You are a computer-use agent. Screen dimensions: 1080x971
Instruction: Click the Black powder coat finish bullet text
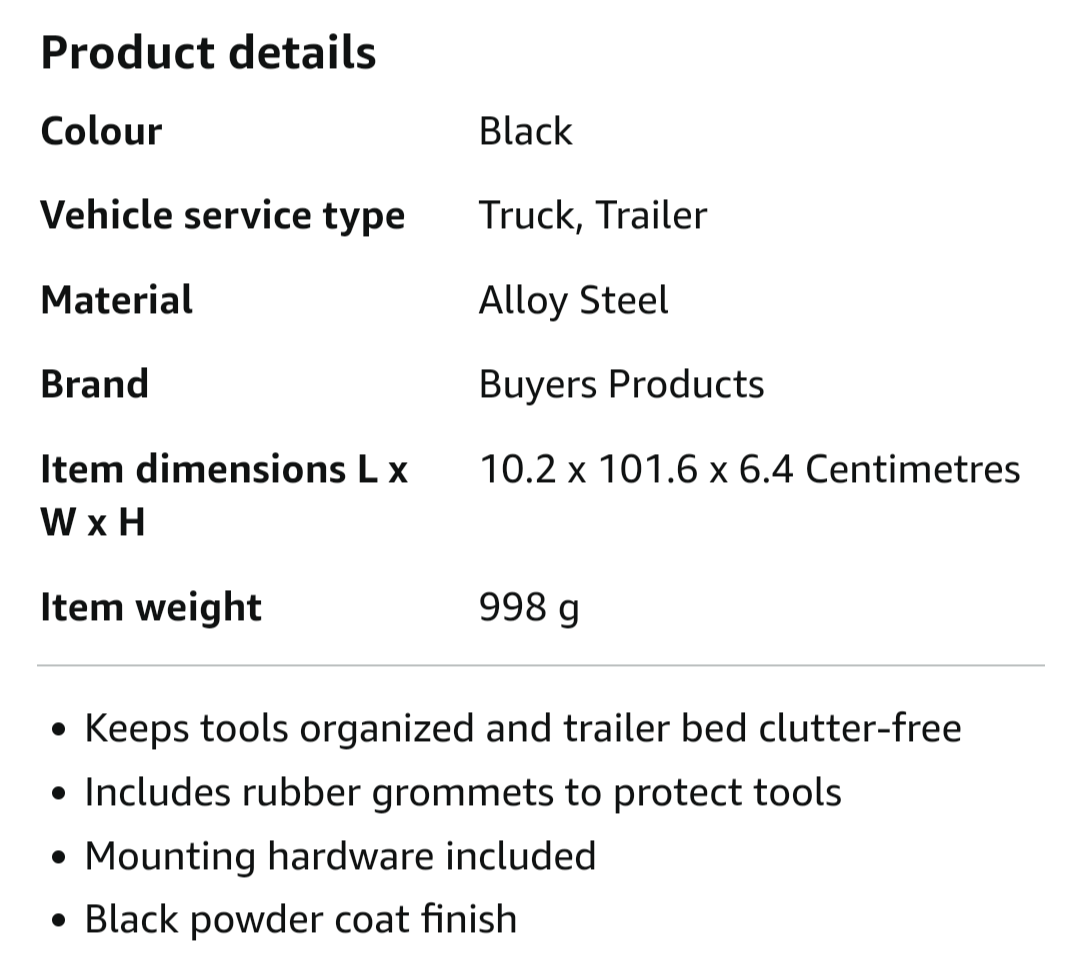[300, 919]
